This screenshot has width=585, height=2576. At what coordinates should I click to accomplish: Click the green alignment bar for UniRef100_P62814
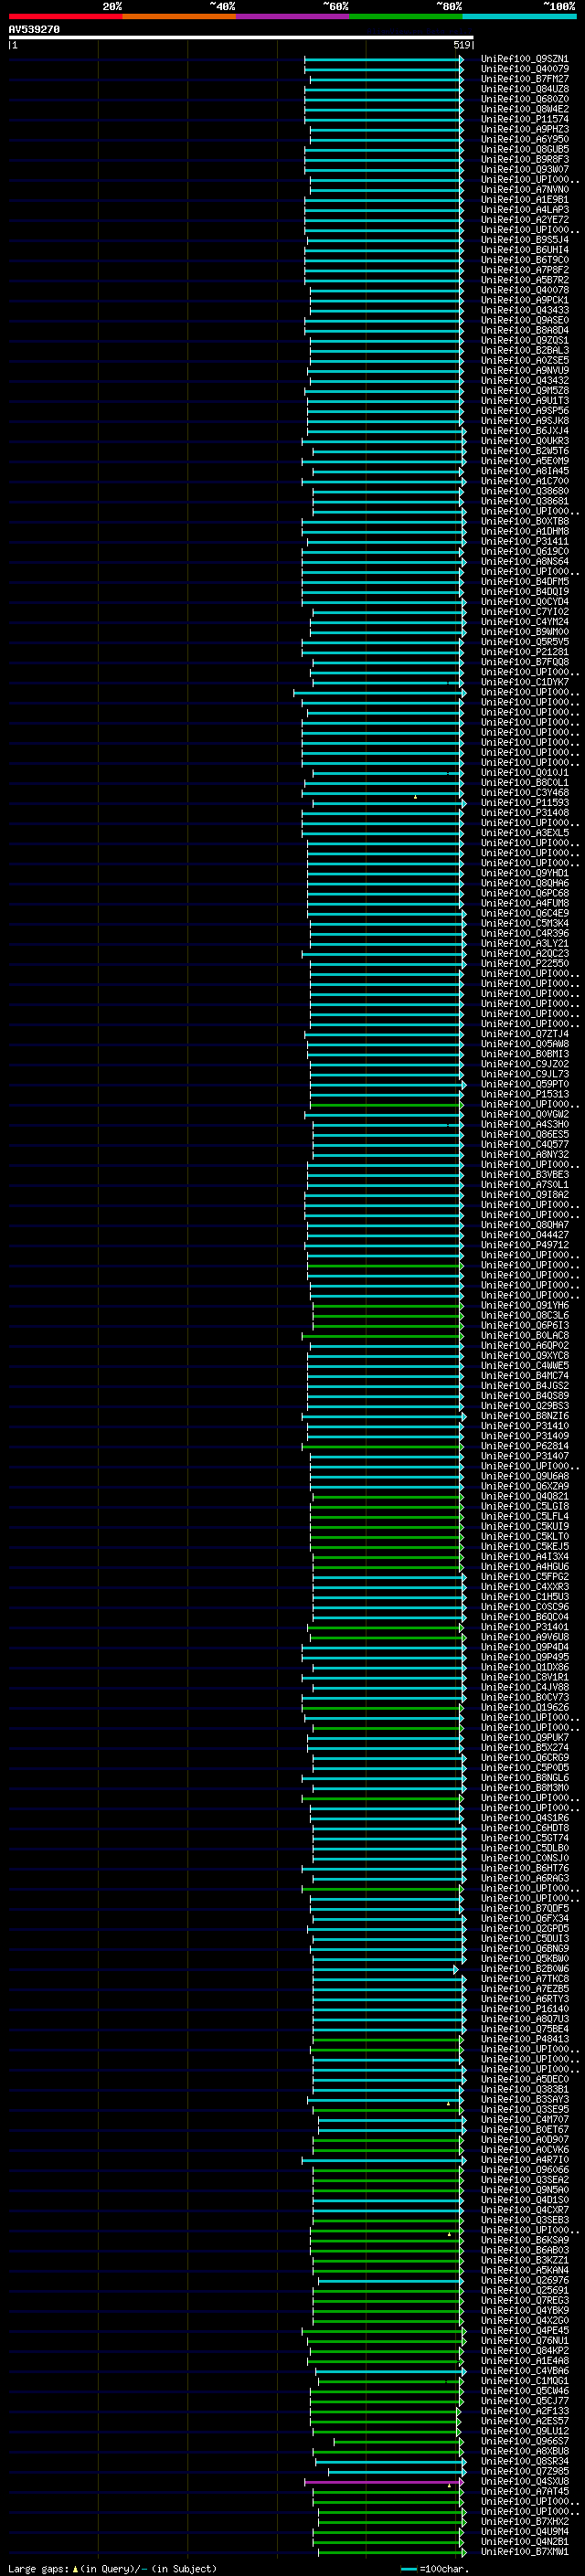(382, 1447)
